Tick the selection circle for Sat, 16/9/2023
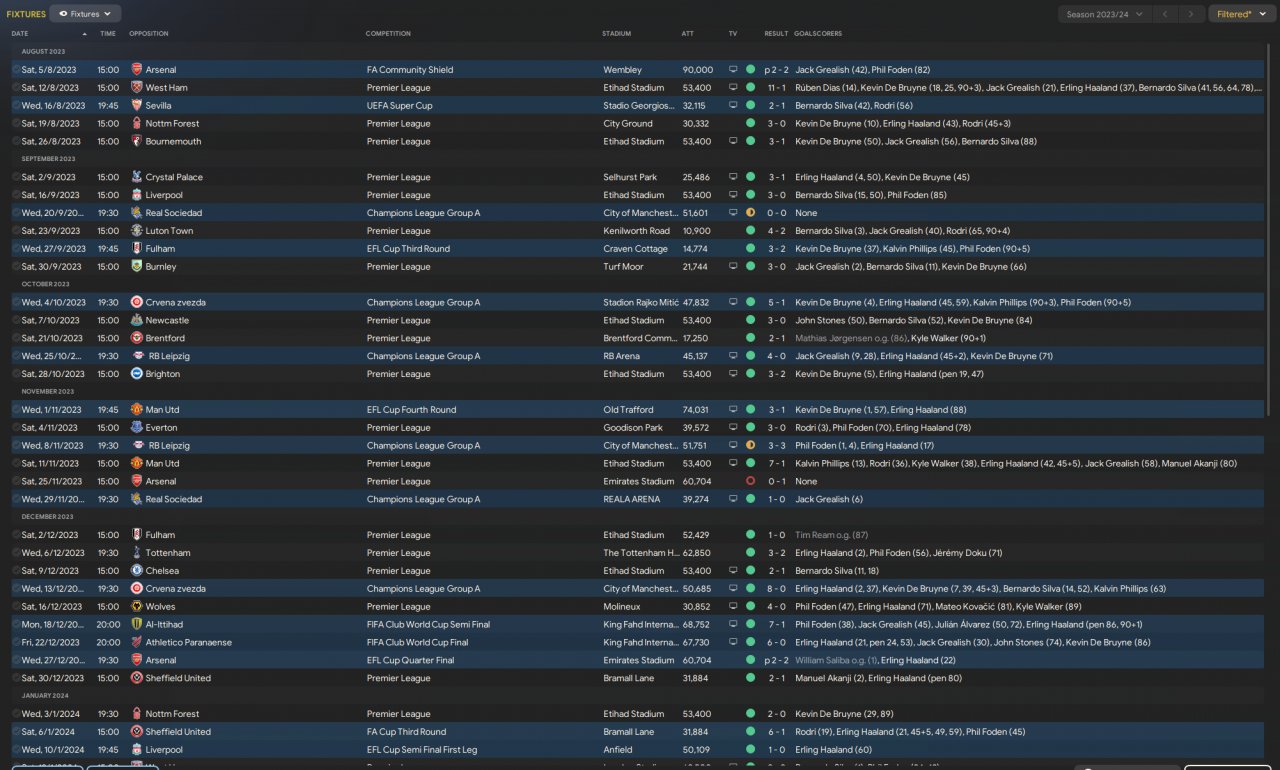This screenshot has height=770, width=1280. (16, 195)
